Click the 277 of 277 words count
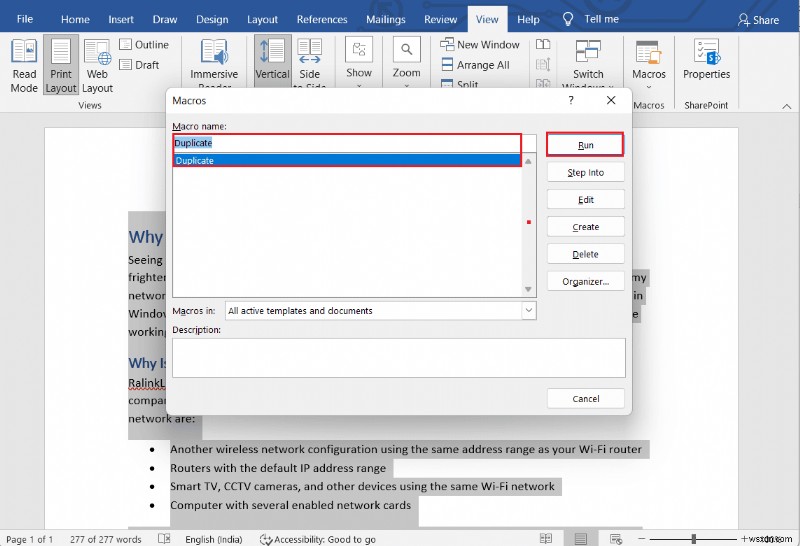Viewport: 800px width, 546px height. pyautogui.click(x=106, y=539)
